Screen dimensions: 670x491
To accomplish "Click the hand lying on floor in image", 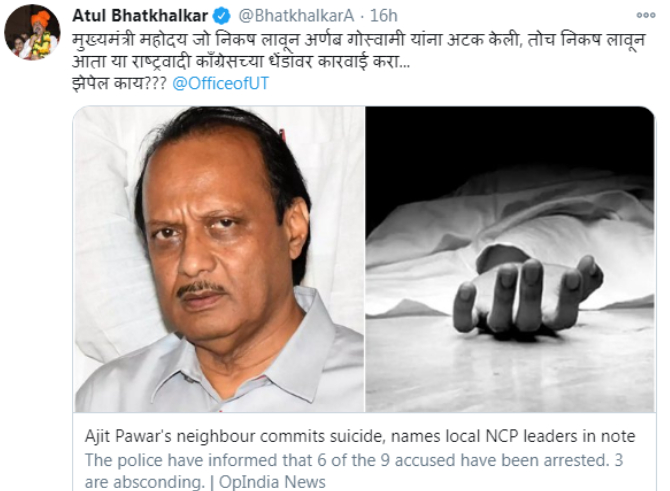I will tap(529, 291).
